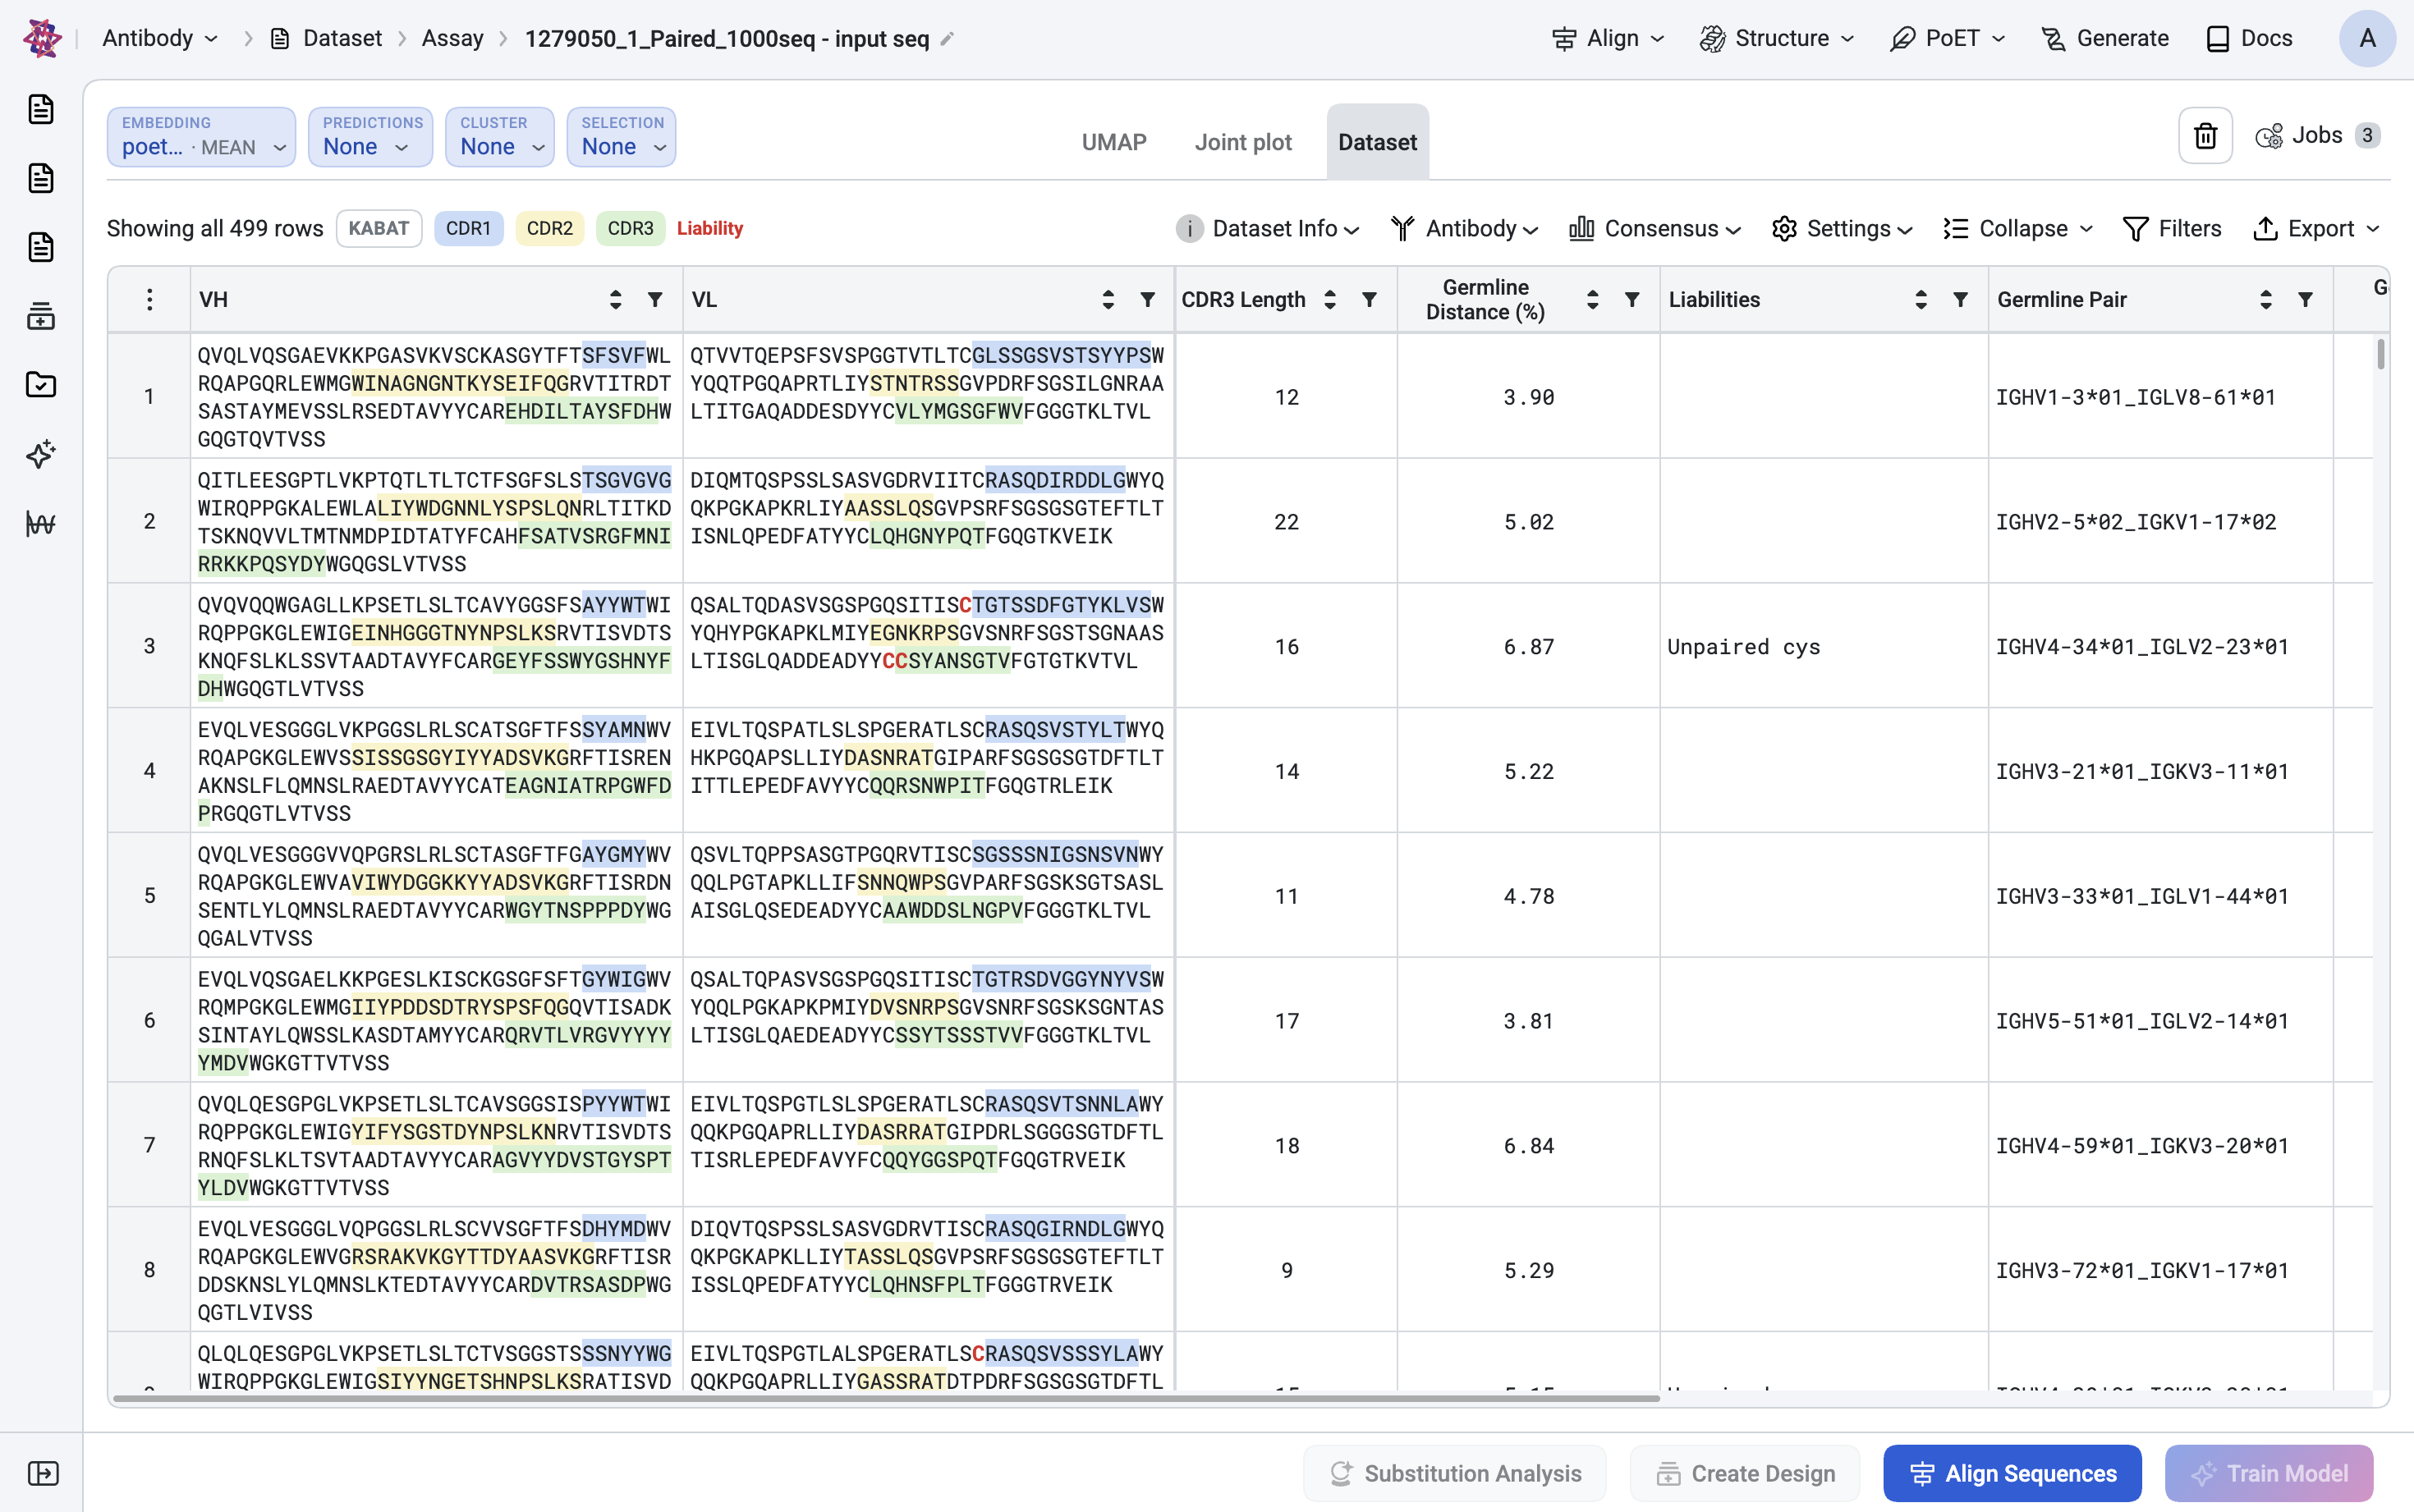The height and width of the screenshot is (1512, 2414).
Task: Edit dataset name with pencil icon
Action: point(947,39)
